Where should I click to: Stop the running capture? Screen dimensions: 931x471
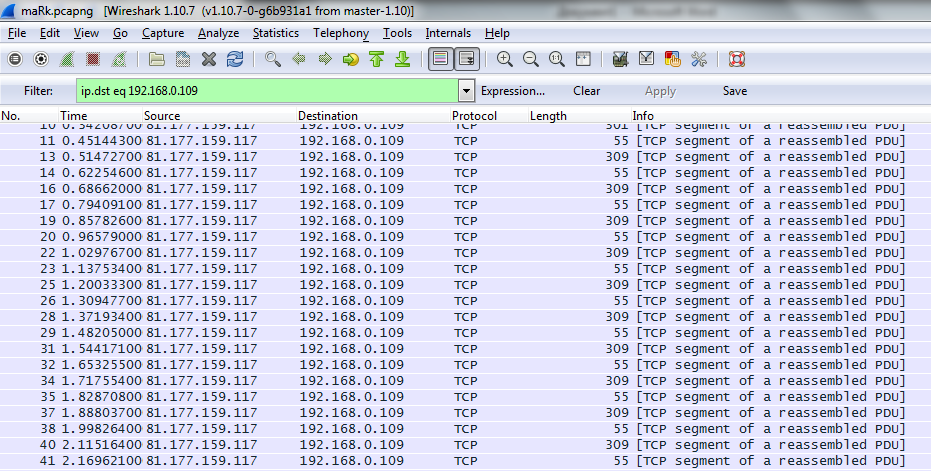(93, 59)
